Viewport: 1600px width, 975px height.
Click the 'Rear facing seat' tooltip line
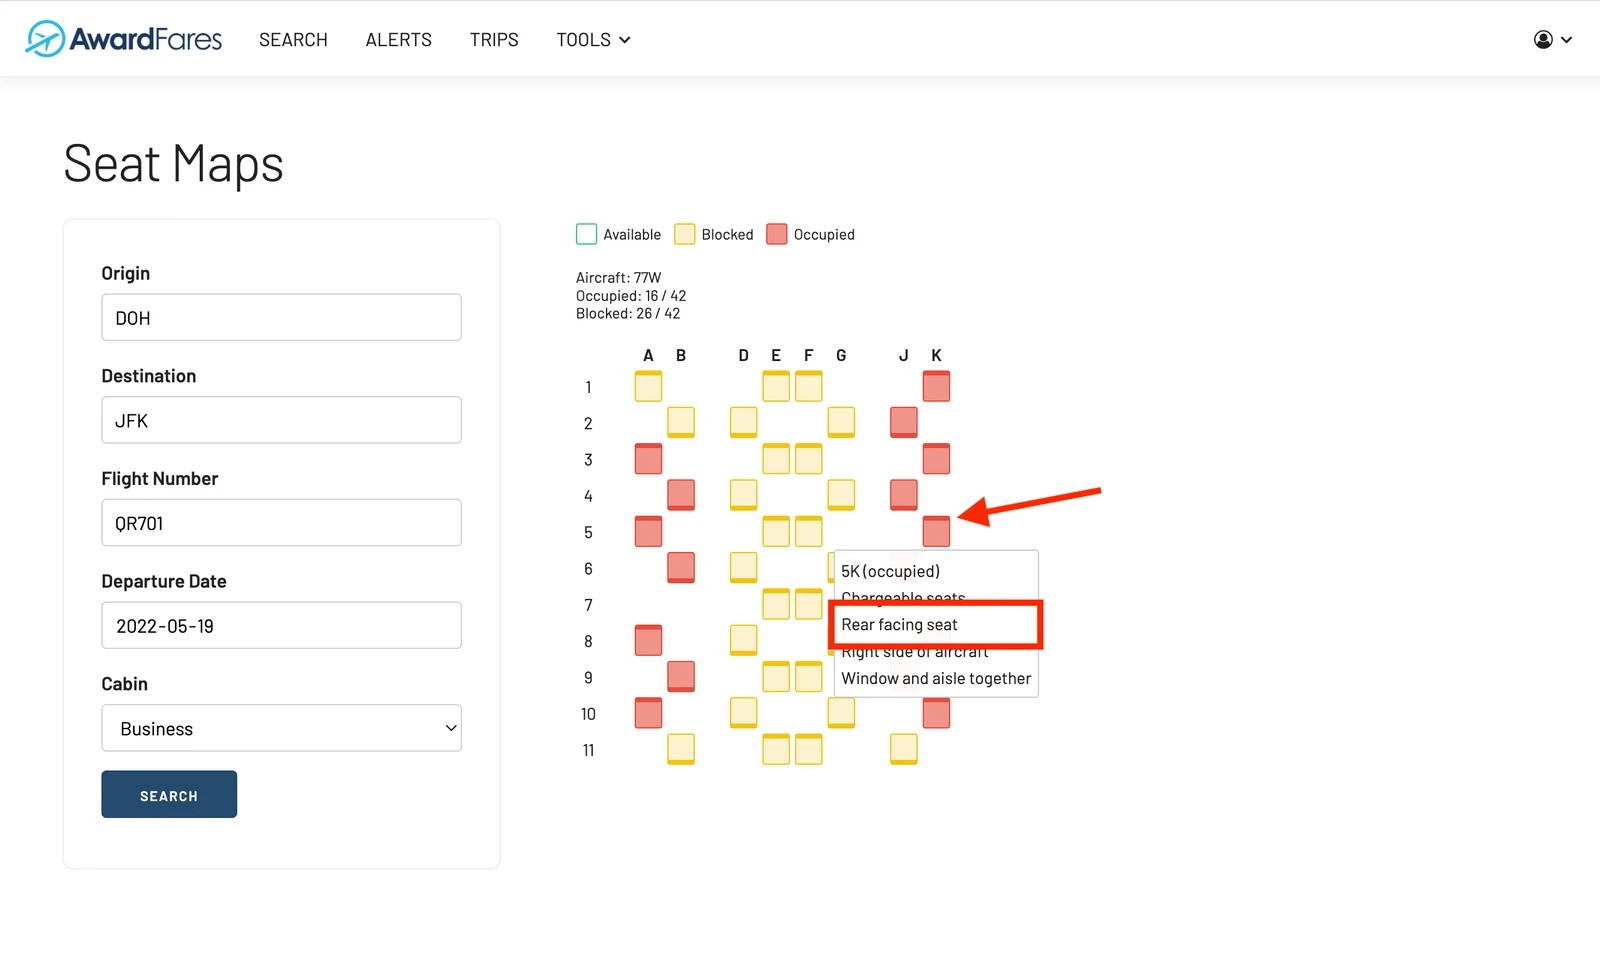[x=899, y=624]
